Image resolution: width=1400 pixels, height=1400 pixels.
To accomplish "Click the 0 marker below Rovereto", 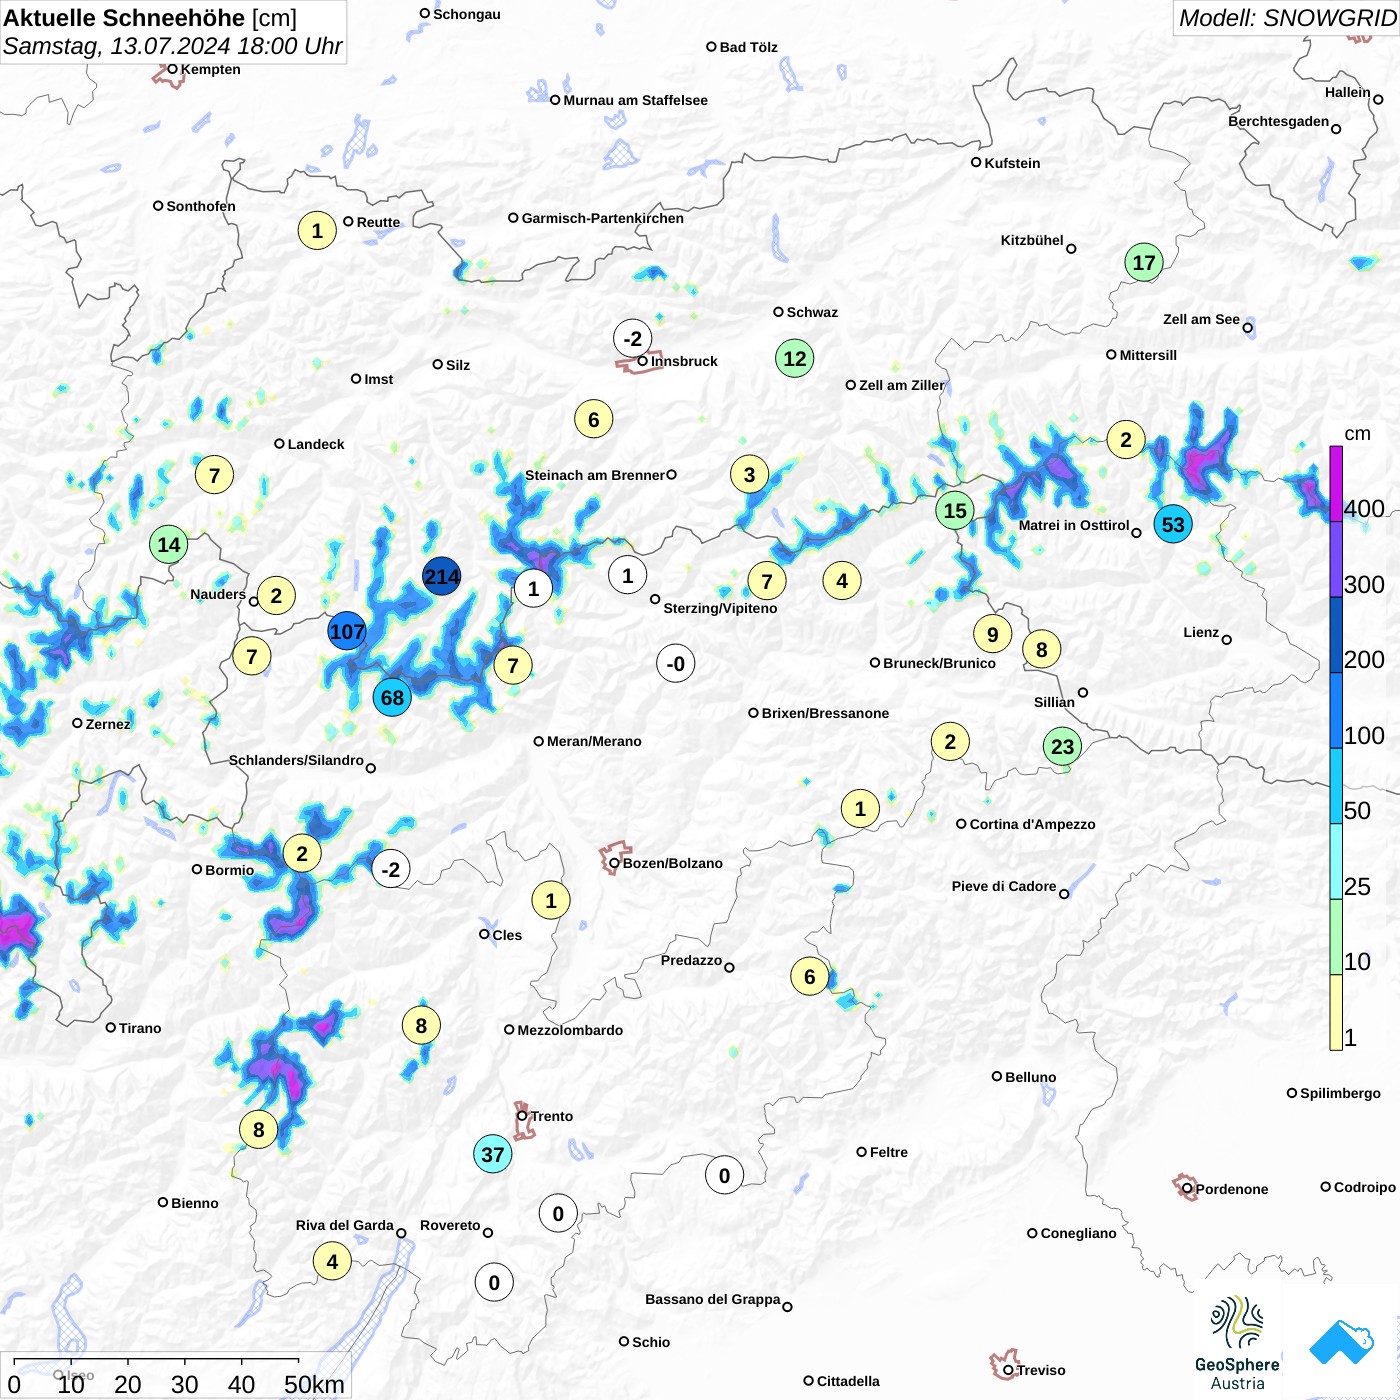I will coord(494,1283).
